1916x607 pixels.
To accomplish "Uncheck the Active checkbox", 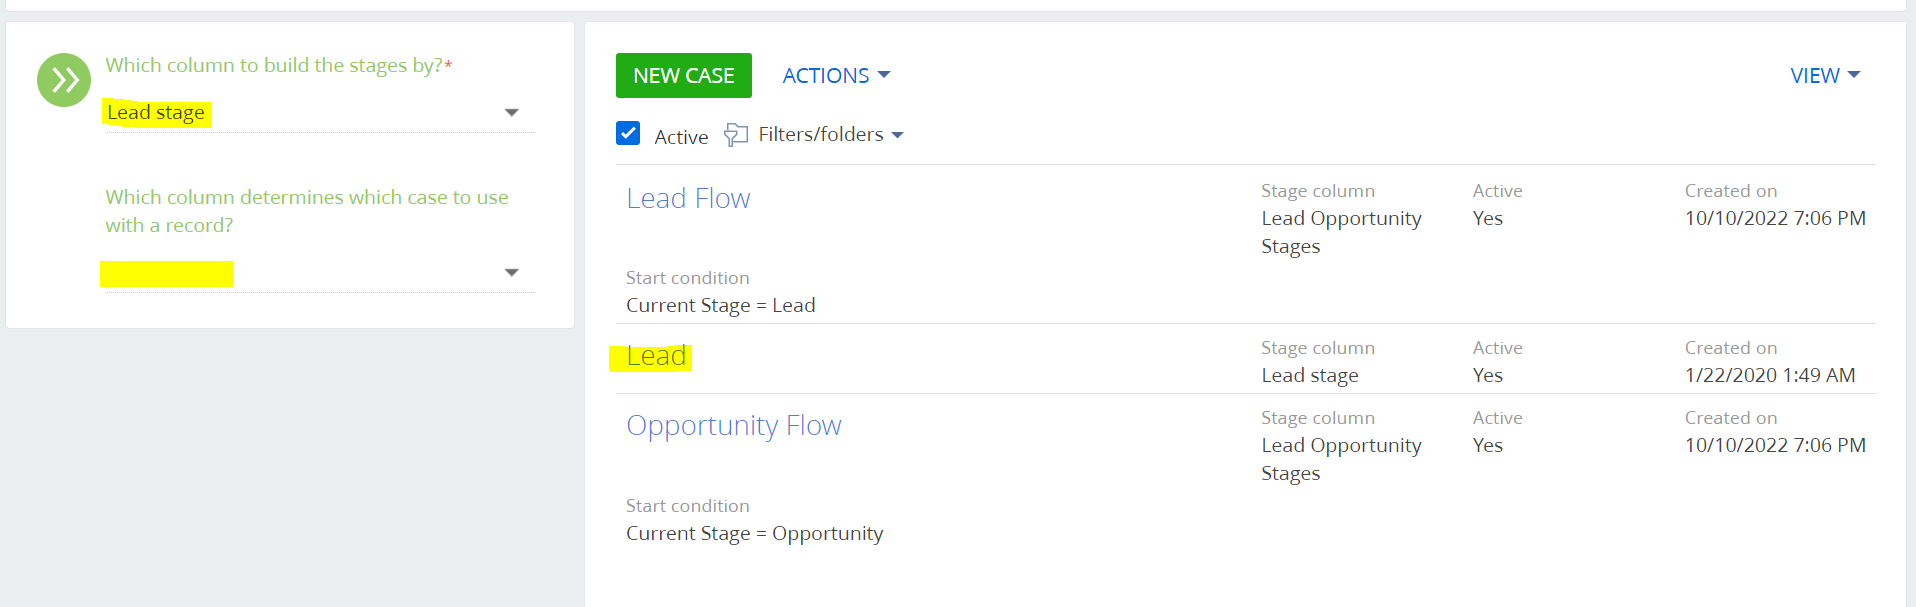I will pos(628,133).
